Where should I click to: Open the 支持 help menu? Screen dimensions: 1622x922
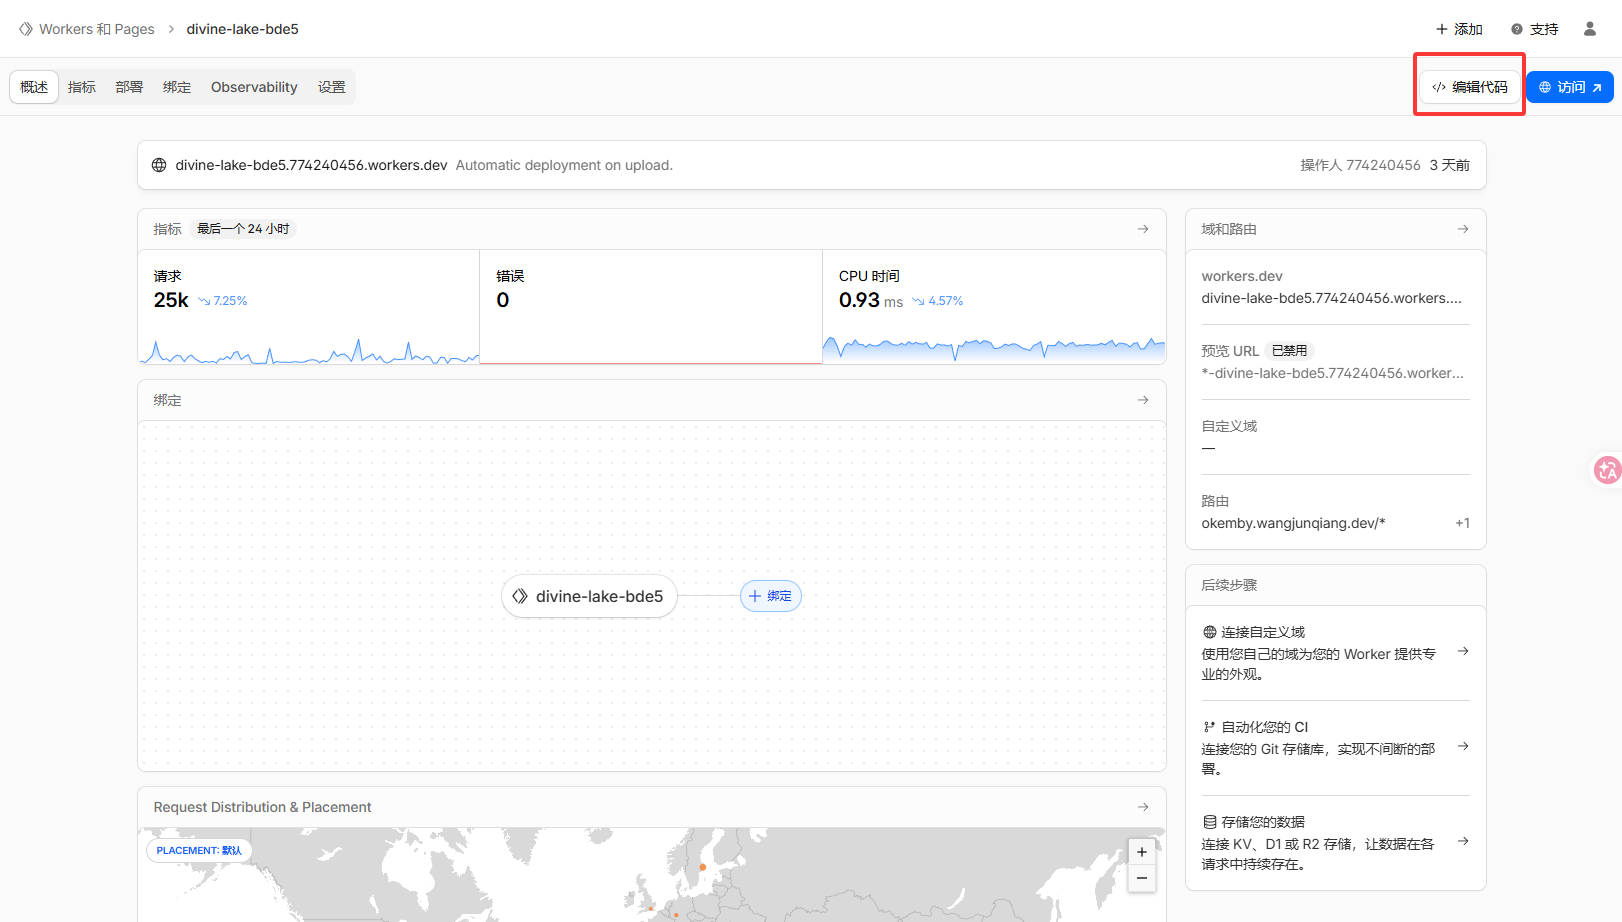[x=1535, y=29]
